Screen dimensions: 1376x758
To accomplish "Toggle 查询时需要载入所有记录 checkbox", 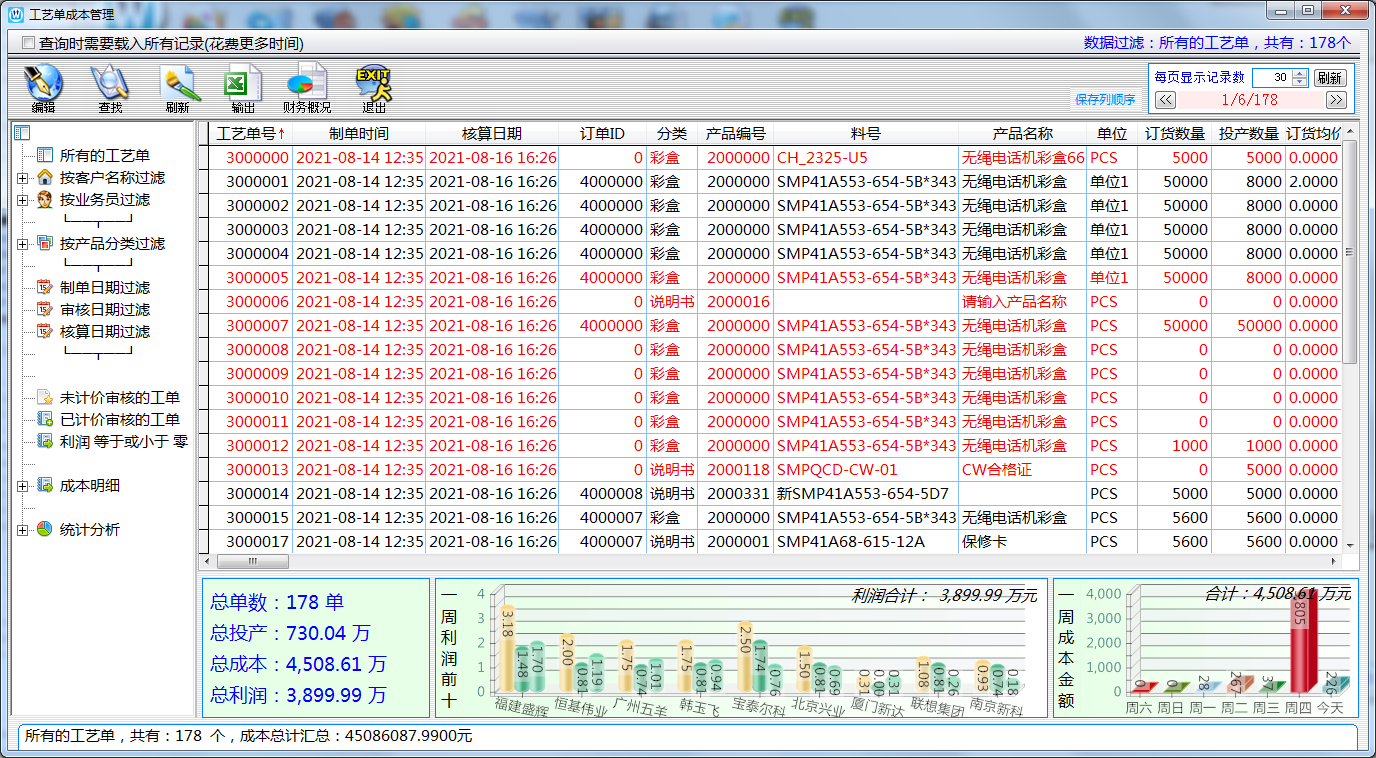I will (28, 43).
